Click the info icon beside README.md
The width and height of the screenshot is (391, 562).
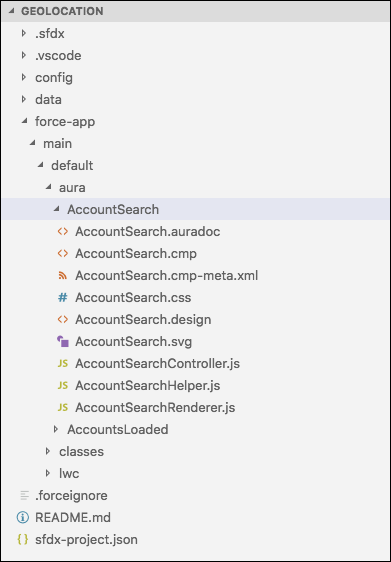(x=23, y=518)
